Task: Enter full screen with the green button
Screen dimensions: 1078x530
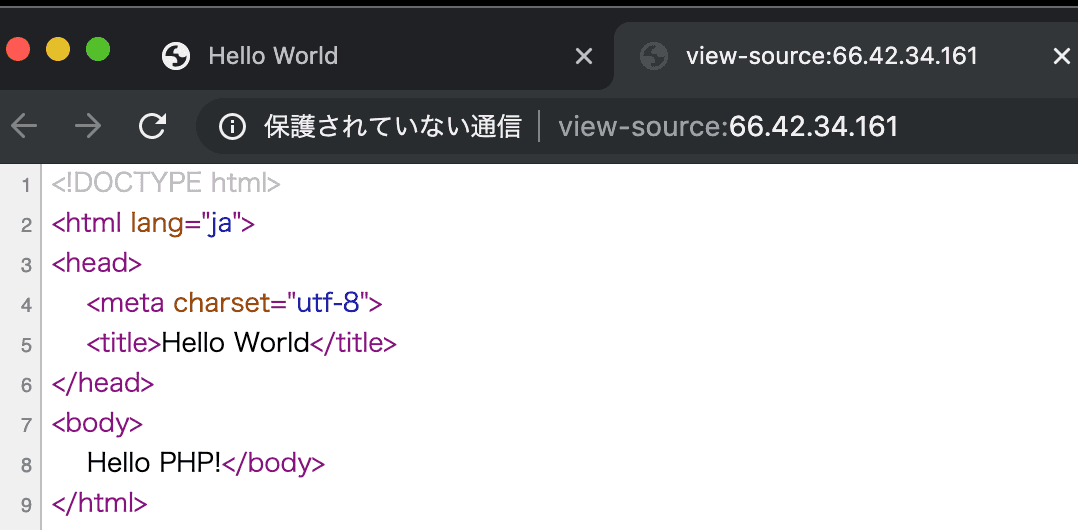Action: point(97,49)
